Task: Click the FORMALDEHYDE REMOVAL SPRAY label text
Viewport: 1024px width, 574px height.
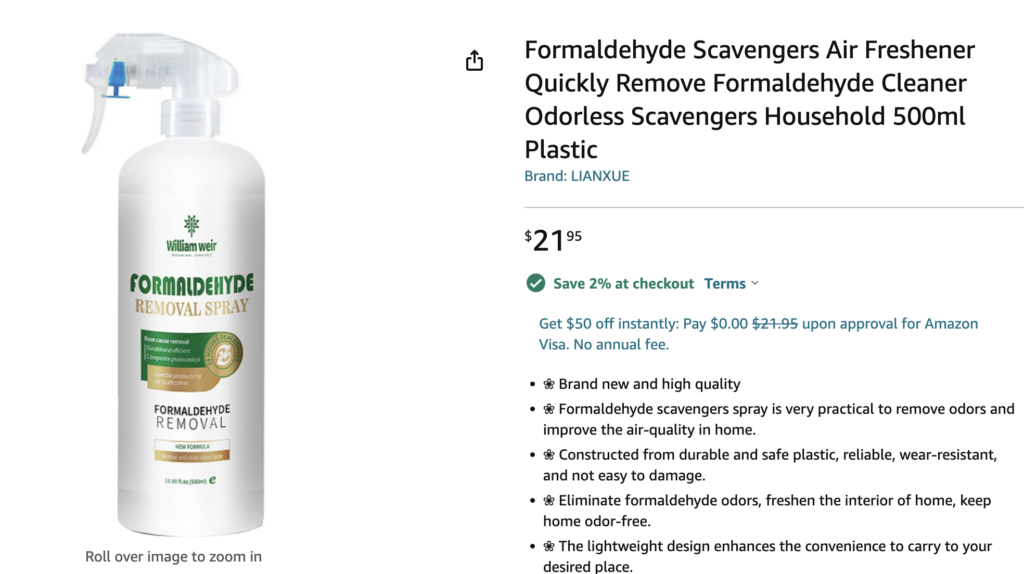Action: (191, 295)
